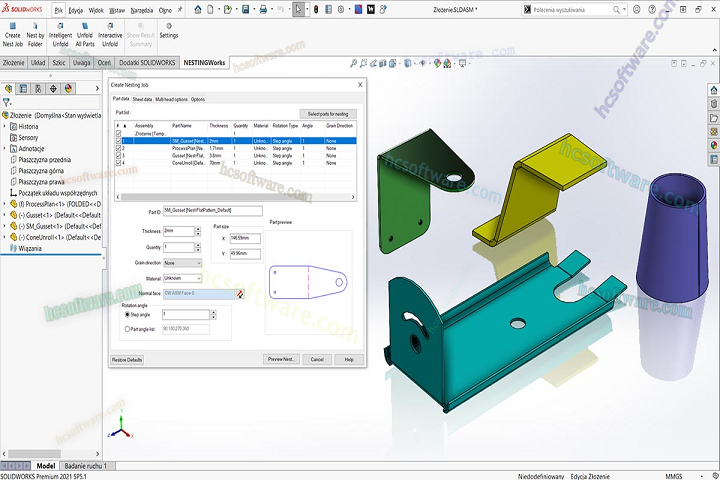Open the Narzędzia menu
The image size is (720, 480).
(144, 9)
